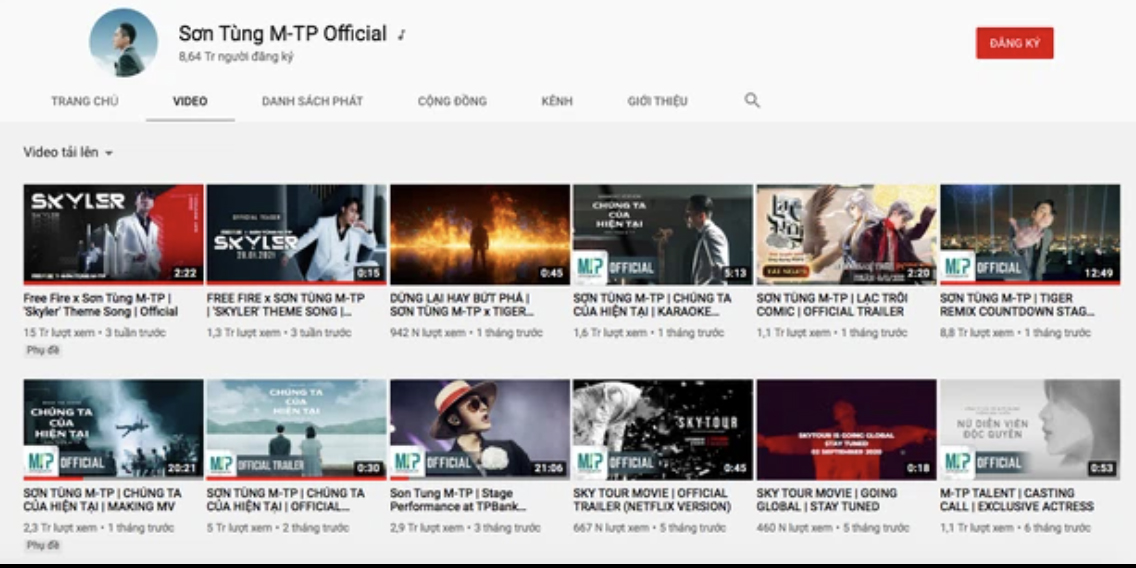This screenshot has width=1136, height=568.
Task: Switch to the GIỚI THIỆU tab
Action: click(x=657, y=101)
